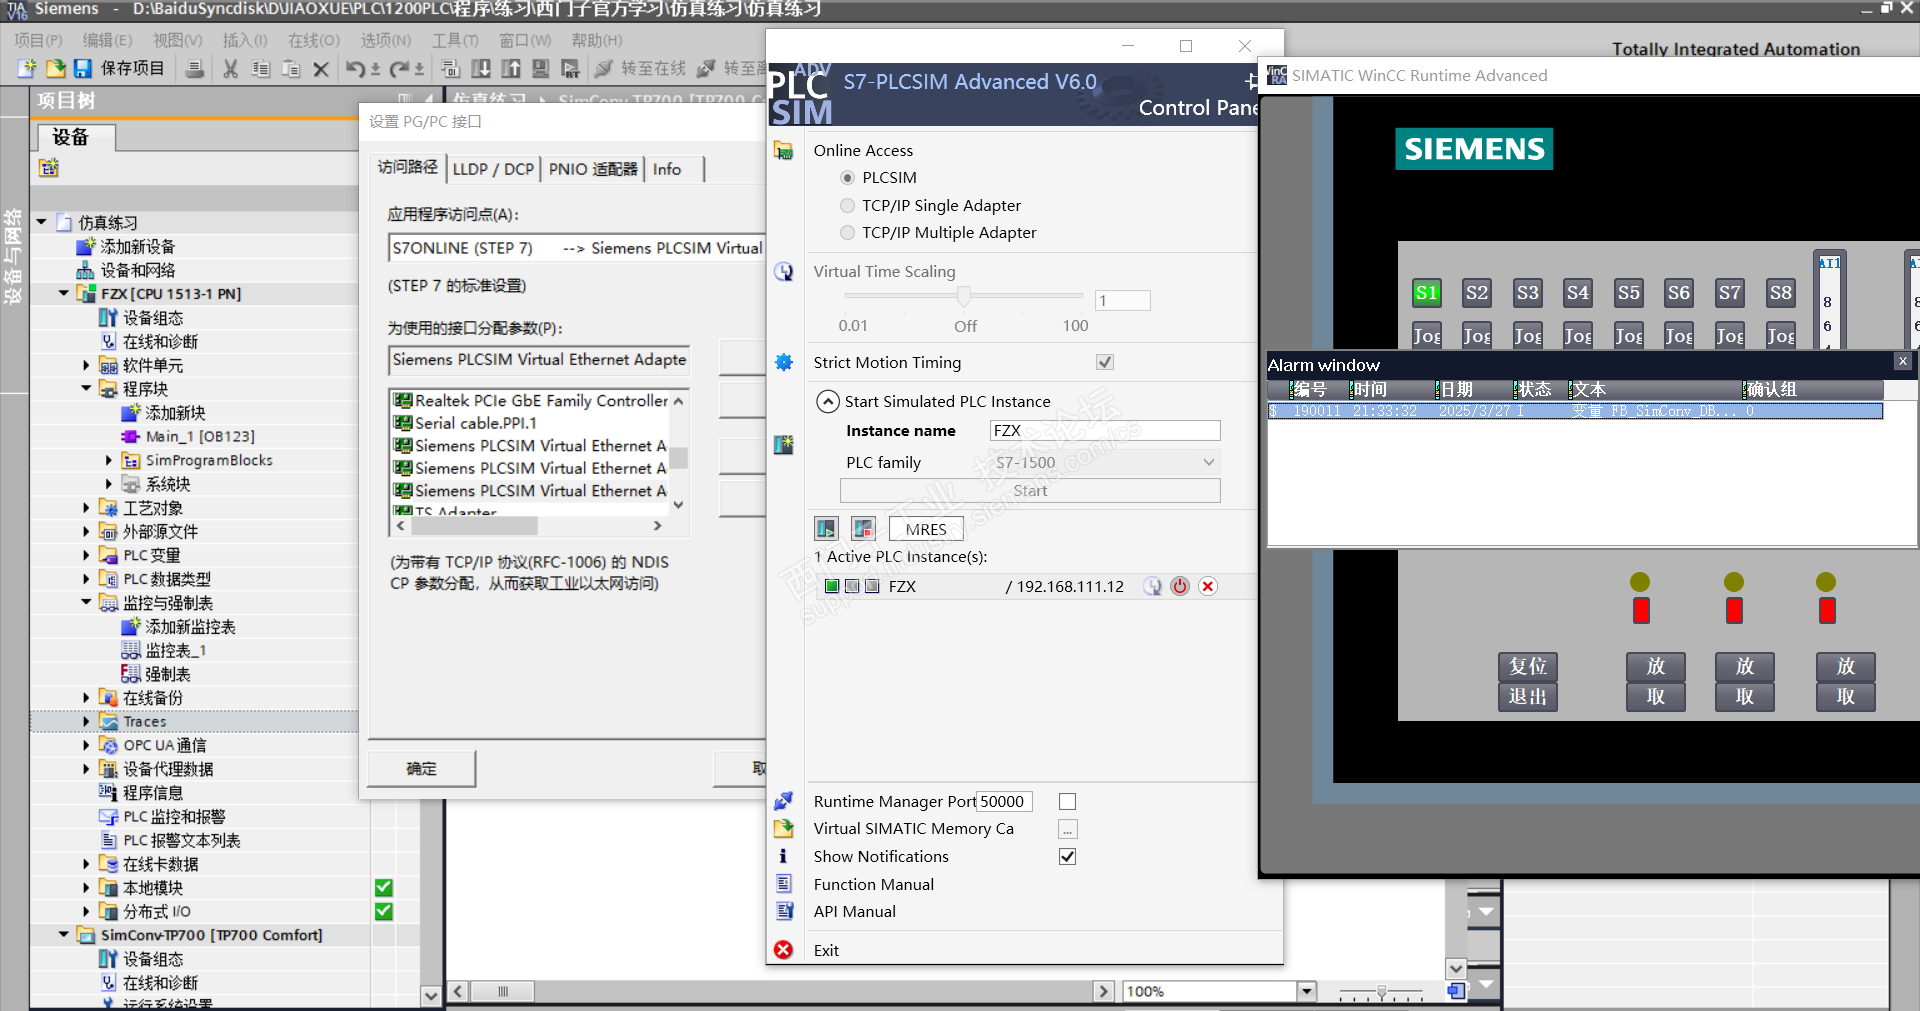Select TCP/IP Single Adapter radio button
The image size is (1920, 1011).
[x=848, y=206]
